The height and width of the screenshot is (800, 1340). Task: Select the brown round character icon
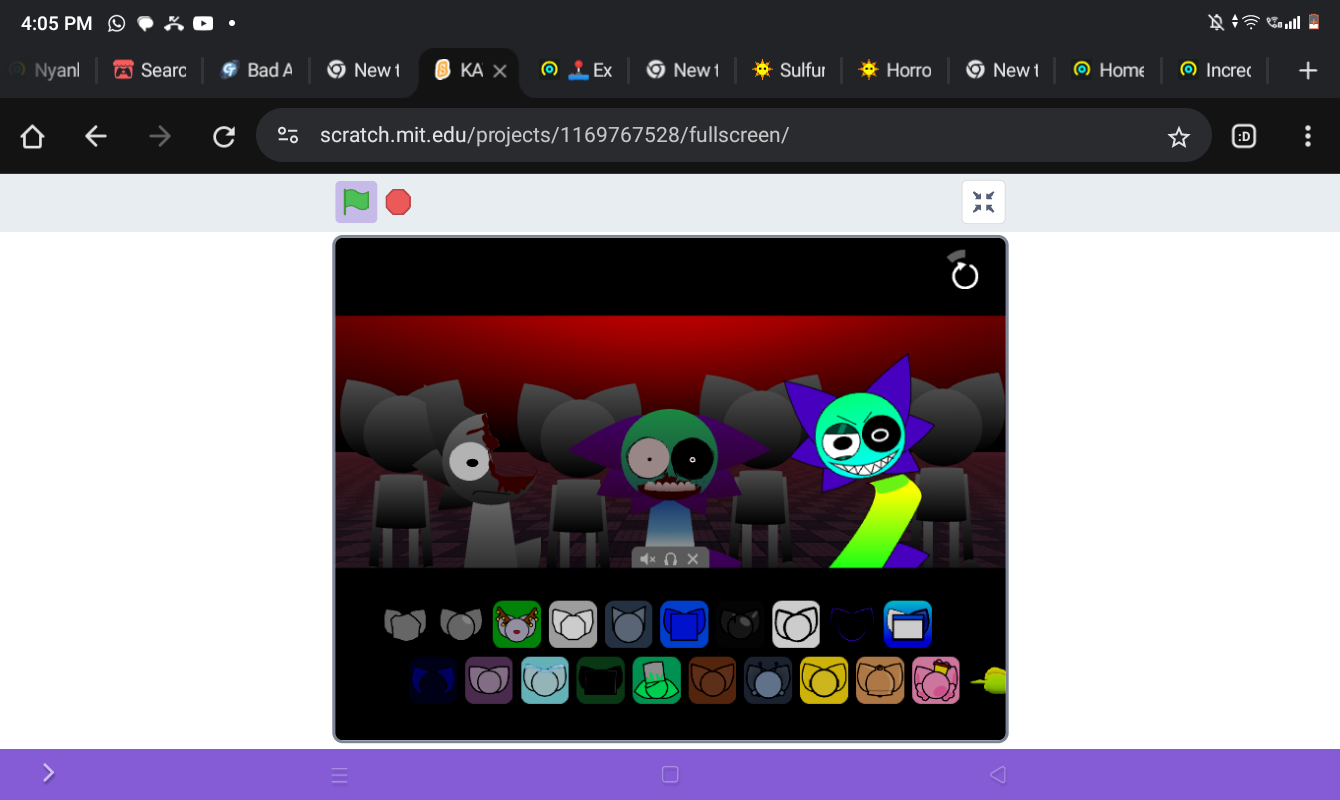(x=712, y=680)
